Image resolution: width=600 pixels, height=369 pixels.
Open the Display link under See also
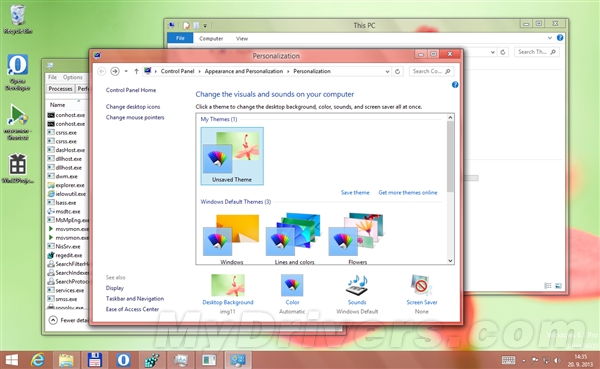tap(115, 288)
